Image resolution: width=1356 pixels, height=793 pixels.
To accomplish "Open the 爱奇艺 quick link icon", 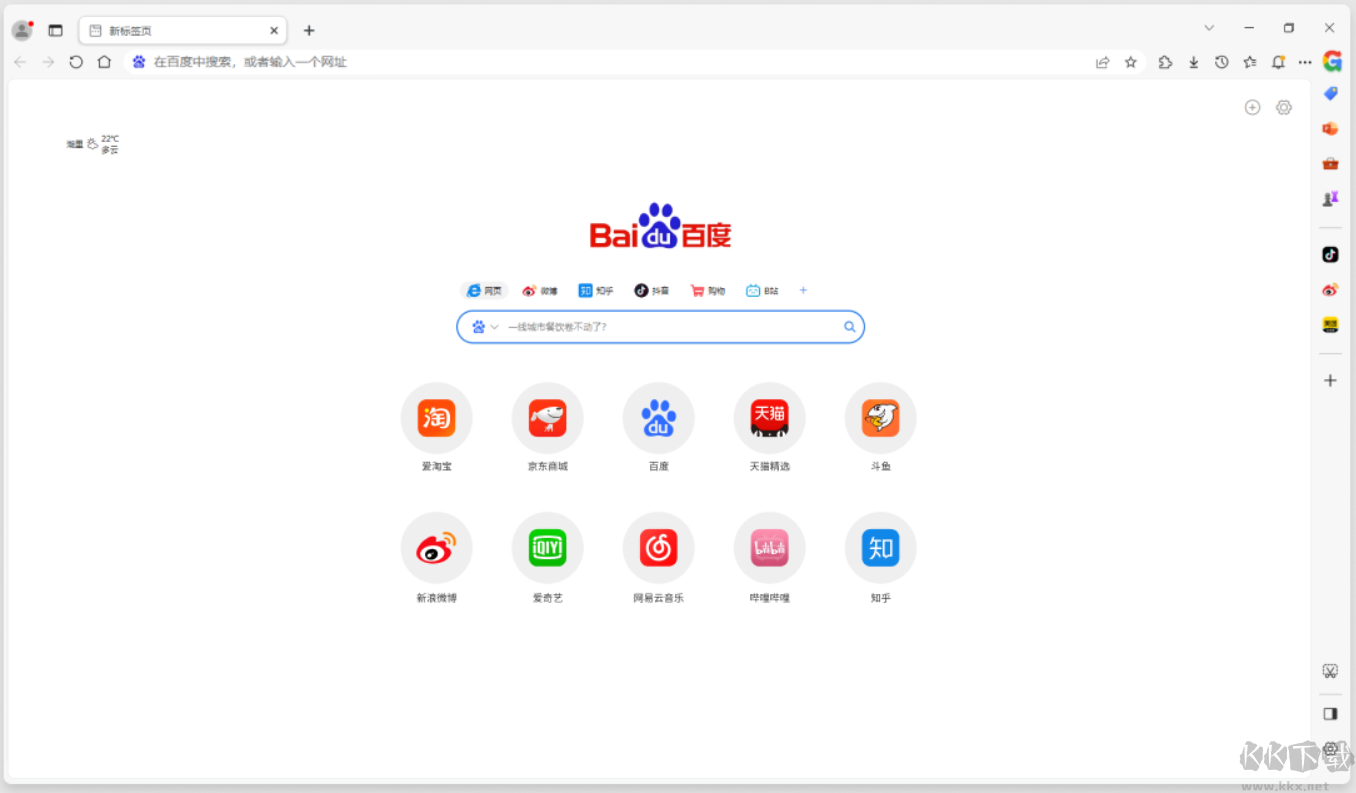I will [x=547, y=548].
